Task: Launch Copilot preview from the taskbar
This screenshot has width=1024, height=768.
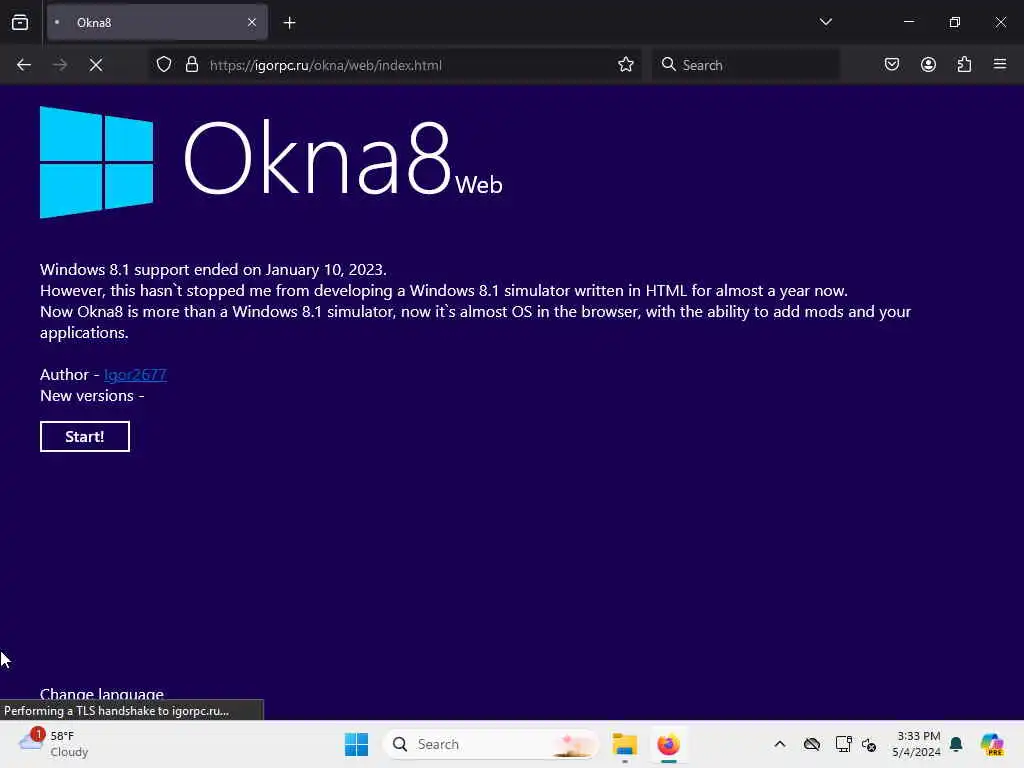Action: click(992, 744)
